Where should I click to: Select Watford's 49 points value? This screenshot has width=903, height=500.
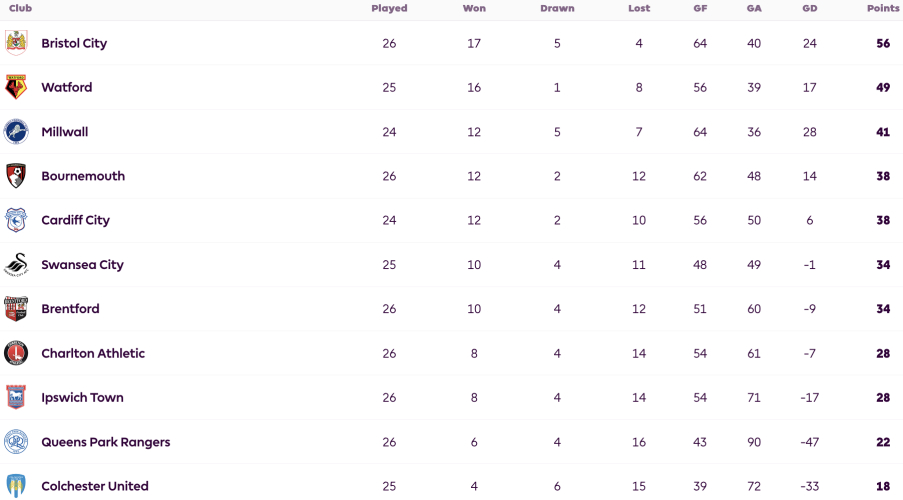(x=883, y=88)
